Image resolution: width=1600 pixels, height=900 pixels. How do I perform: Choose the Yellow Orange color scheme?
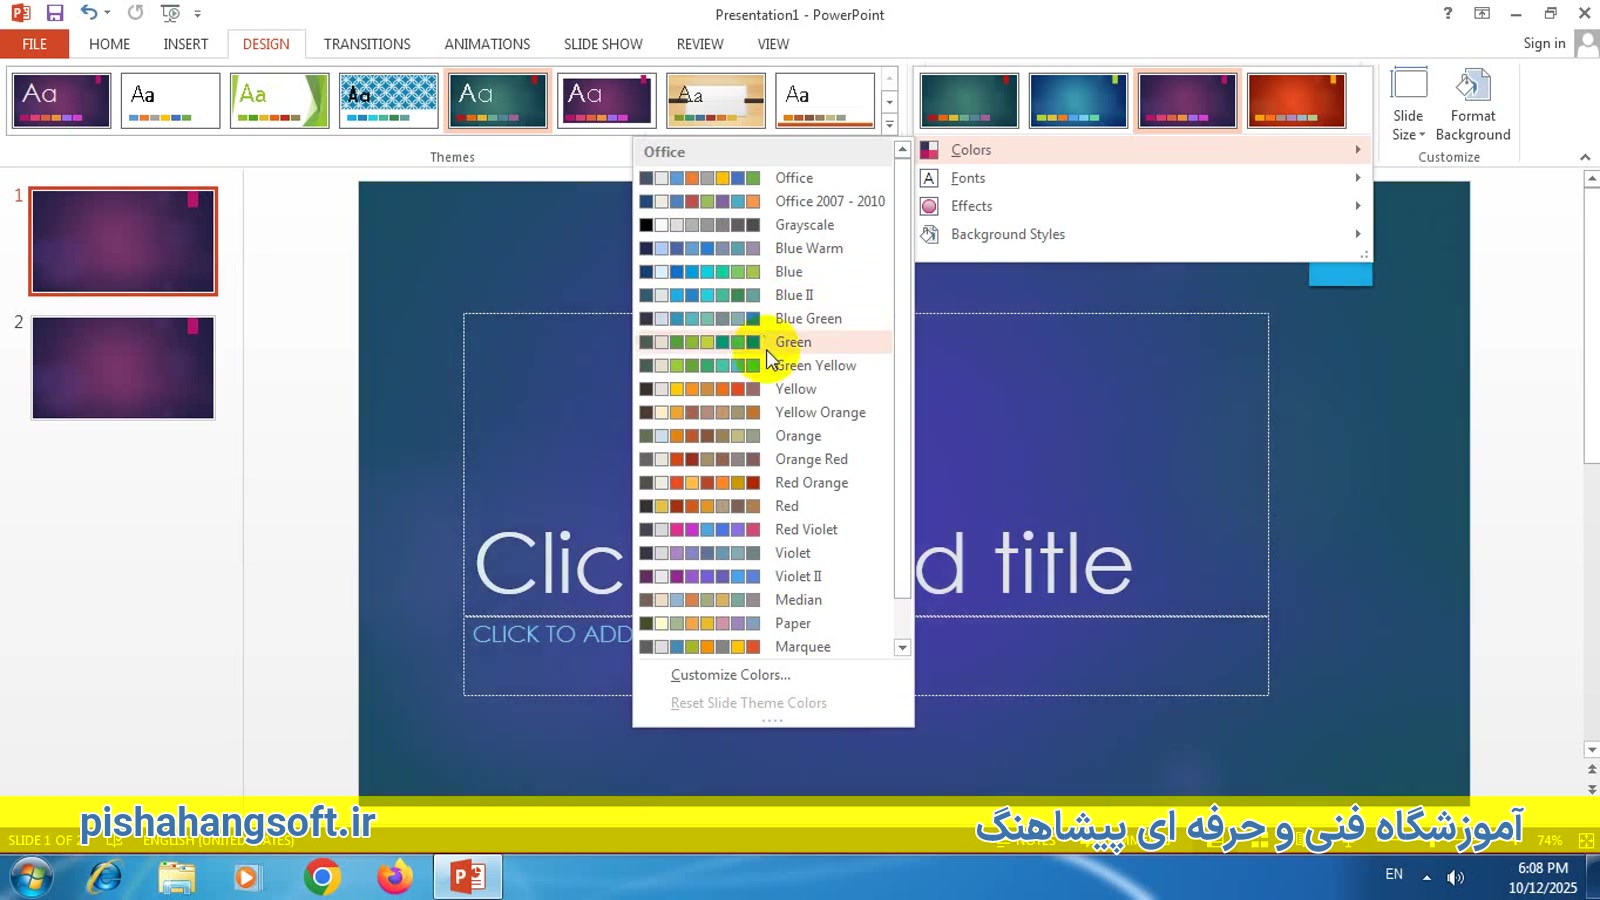coord(765,412)
